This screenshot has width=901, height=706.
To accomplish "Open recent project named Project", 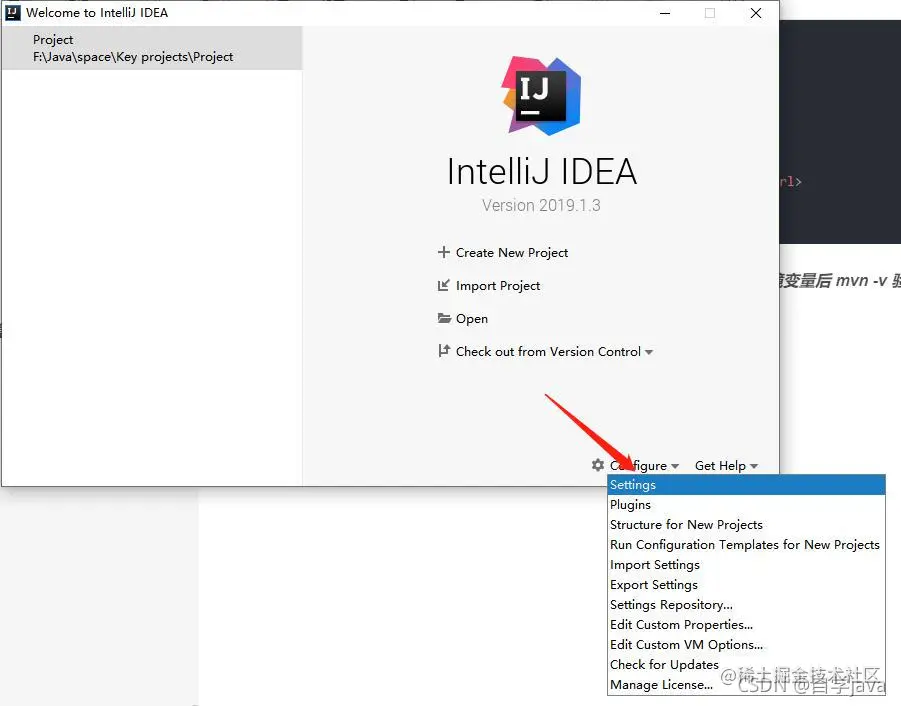I will point(152,48).
